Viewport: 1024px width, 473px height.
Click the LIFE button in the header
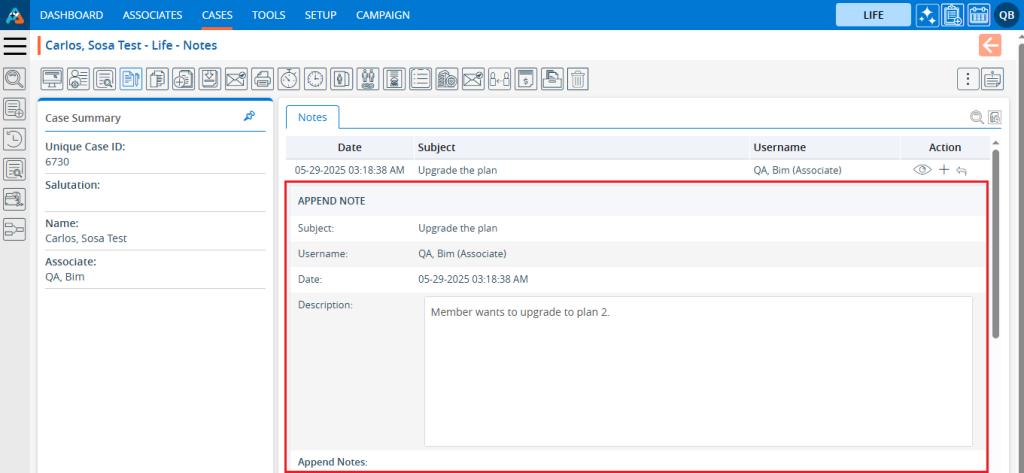[873, 15]
